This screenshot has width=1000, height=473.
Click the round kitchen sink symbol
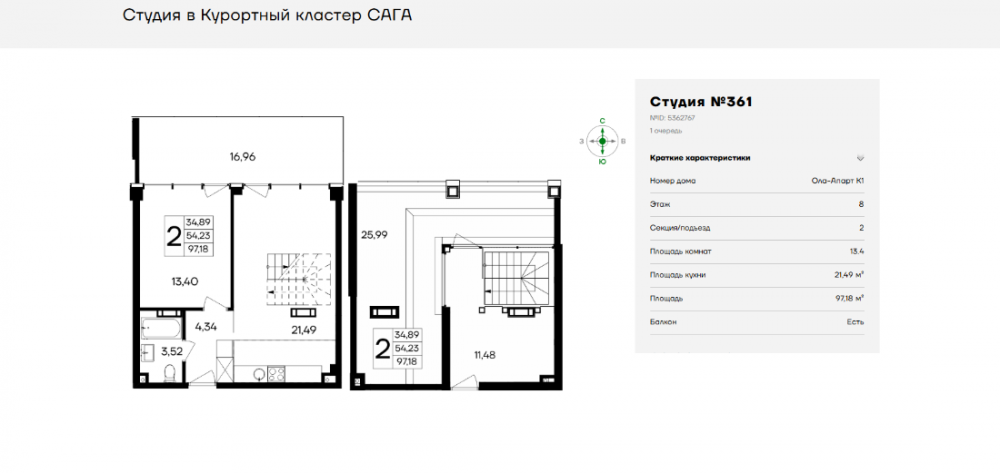(257, 374)
